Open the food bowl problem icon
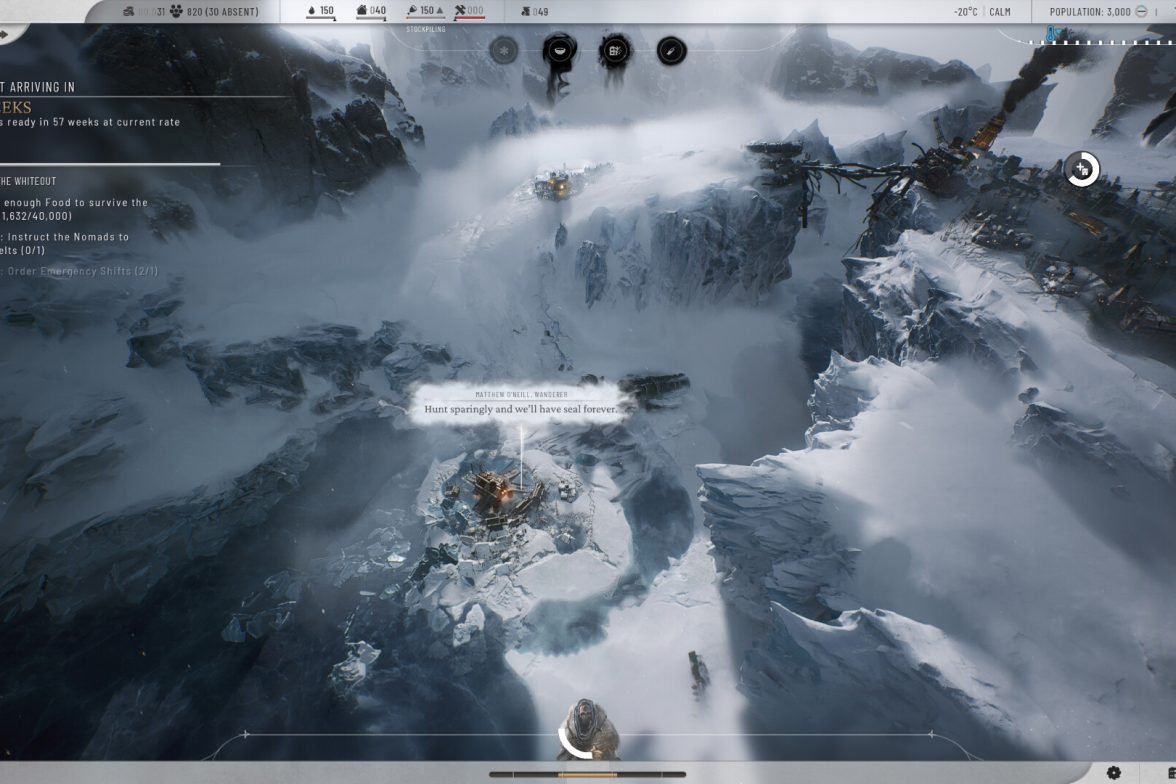Image resolution: width=1176 pixels, height=784 pixels. [559, 51]
